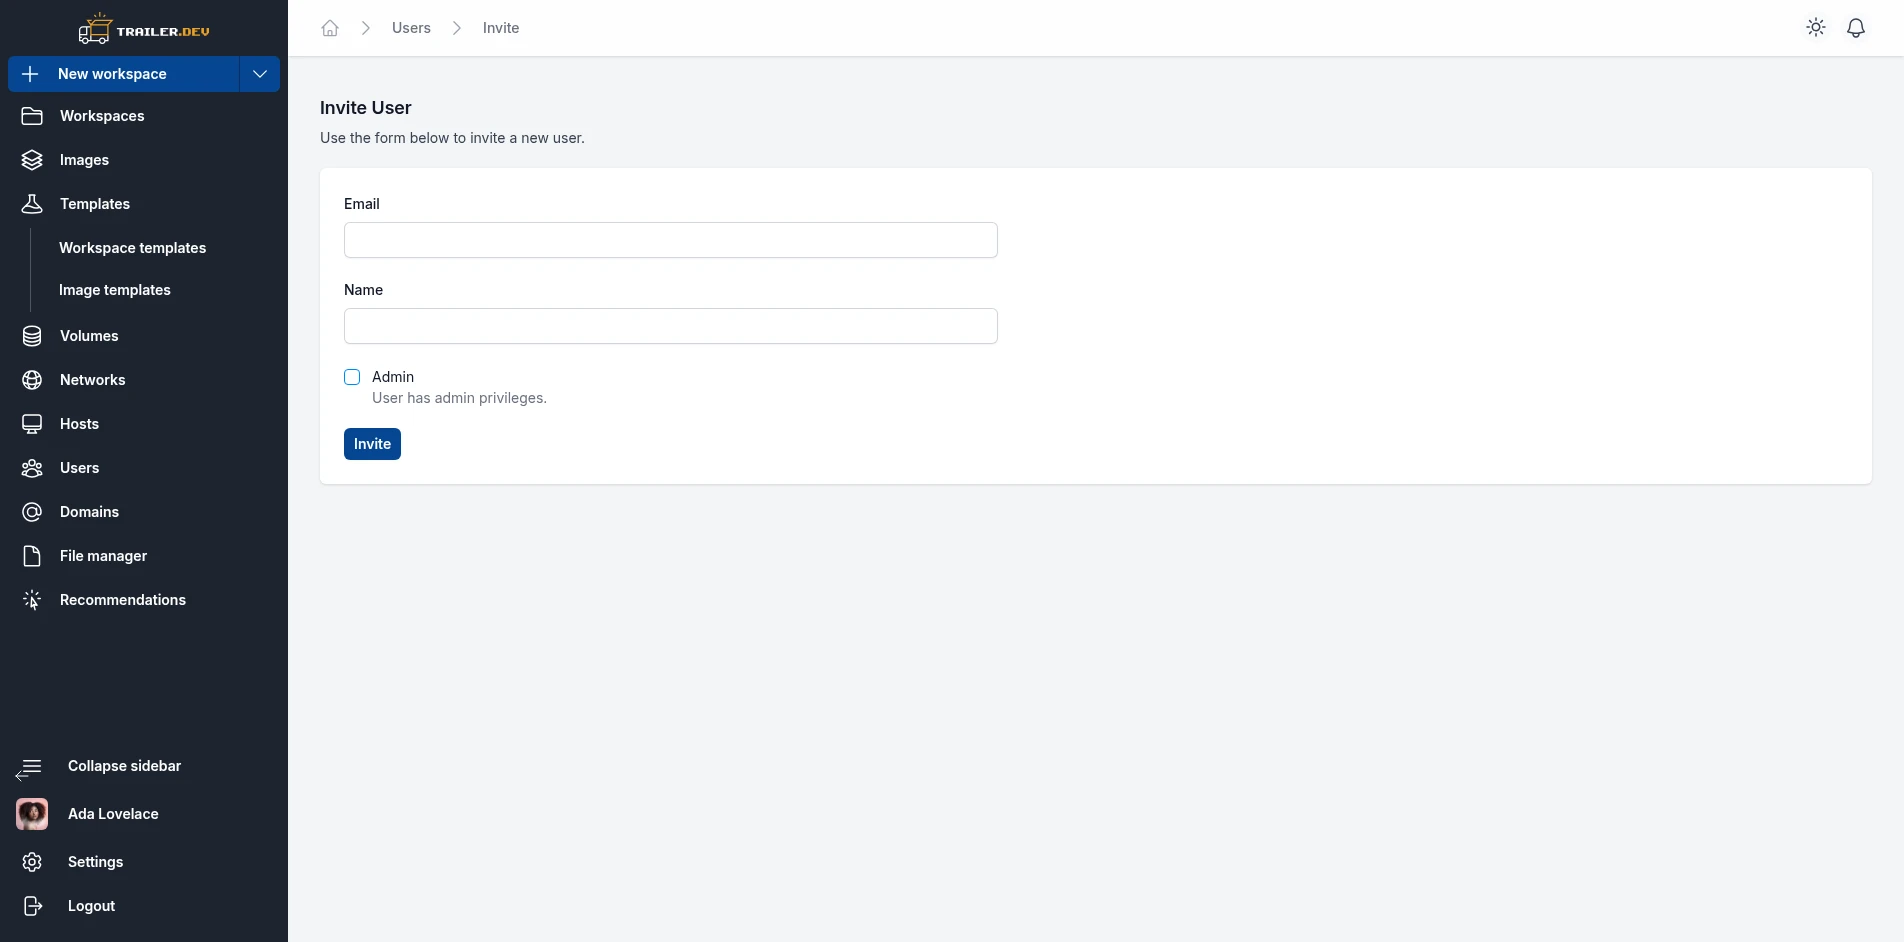Image resolution: width=1904 pixels, height=942 pixels.
Task: Click the Logout exit icon
Action: pos(32,906)
